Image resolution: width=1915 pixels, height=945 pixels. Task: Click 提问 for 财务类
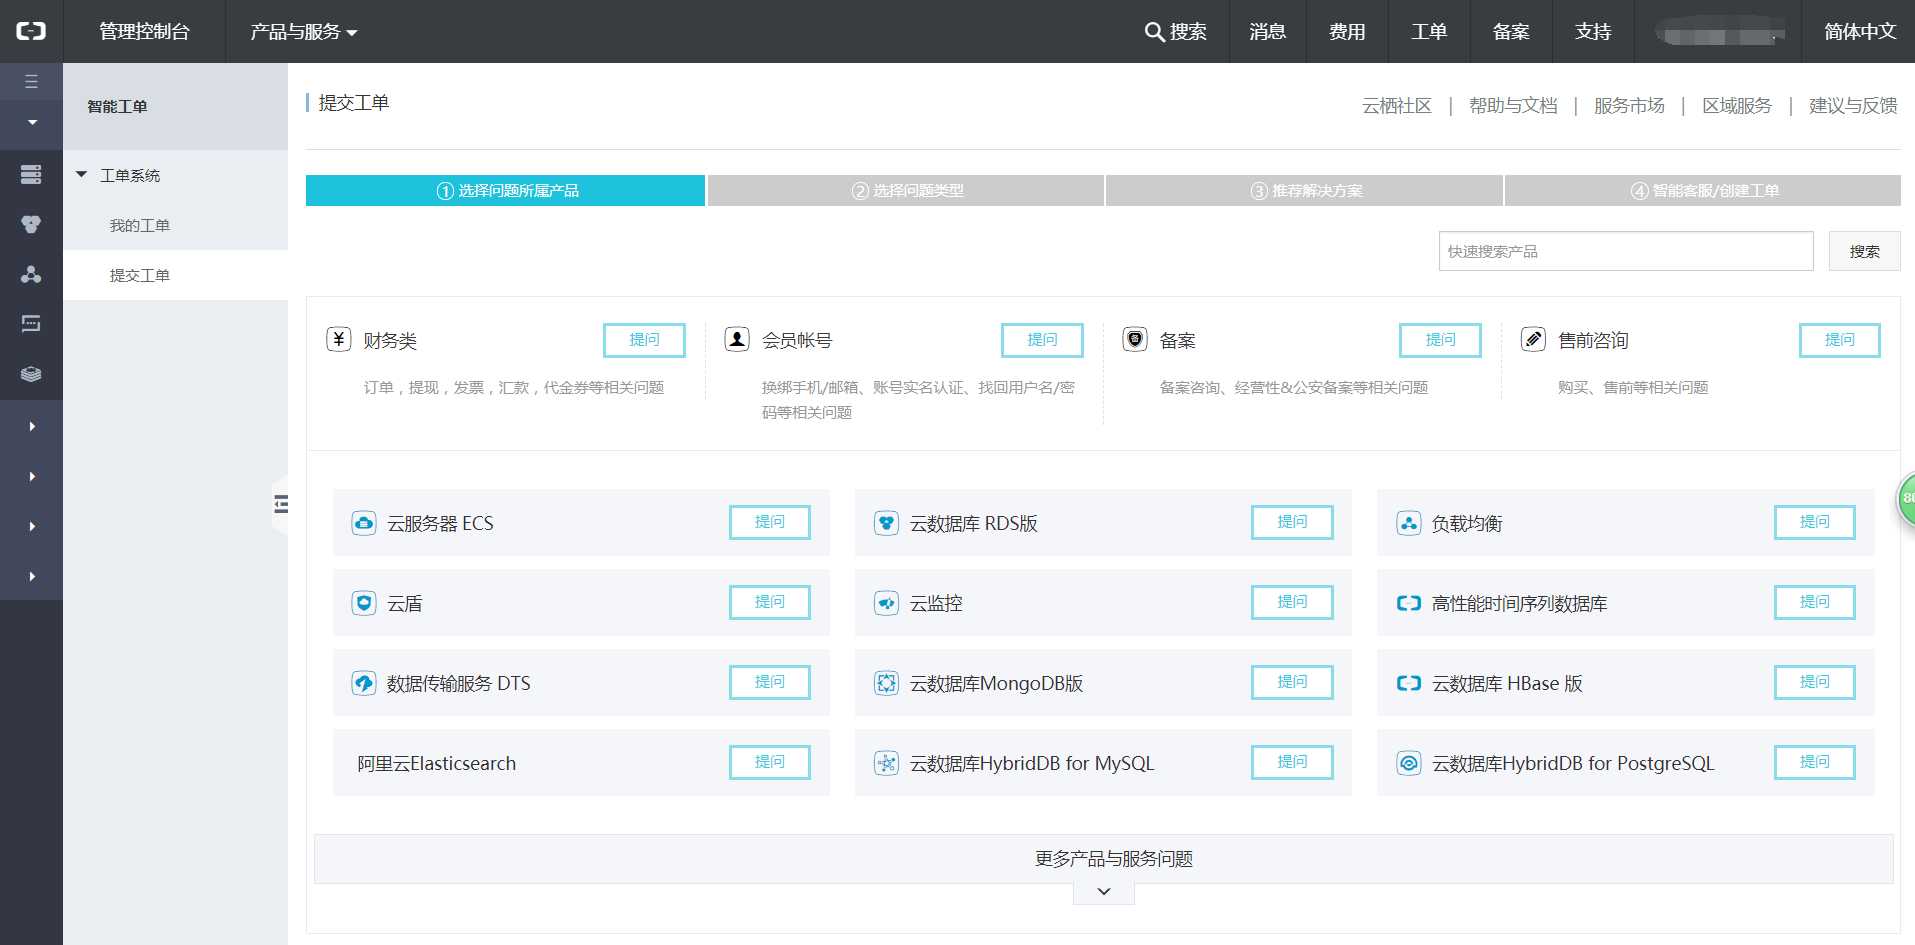(x=644, y=340)
